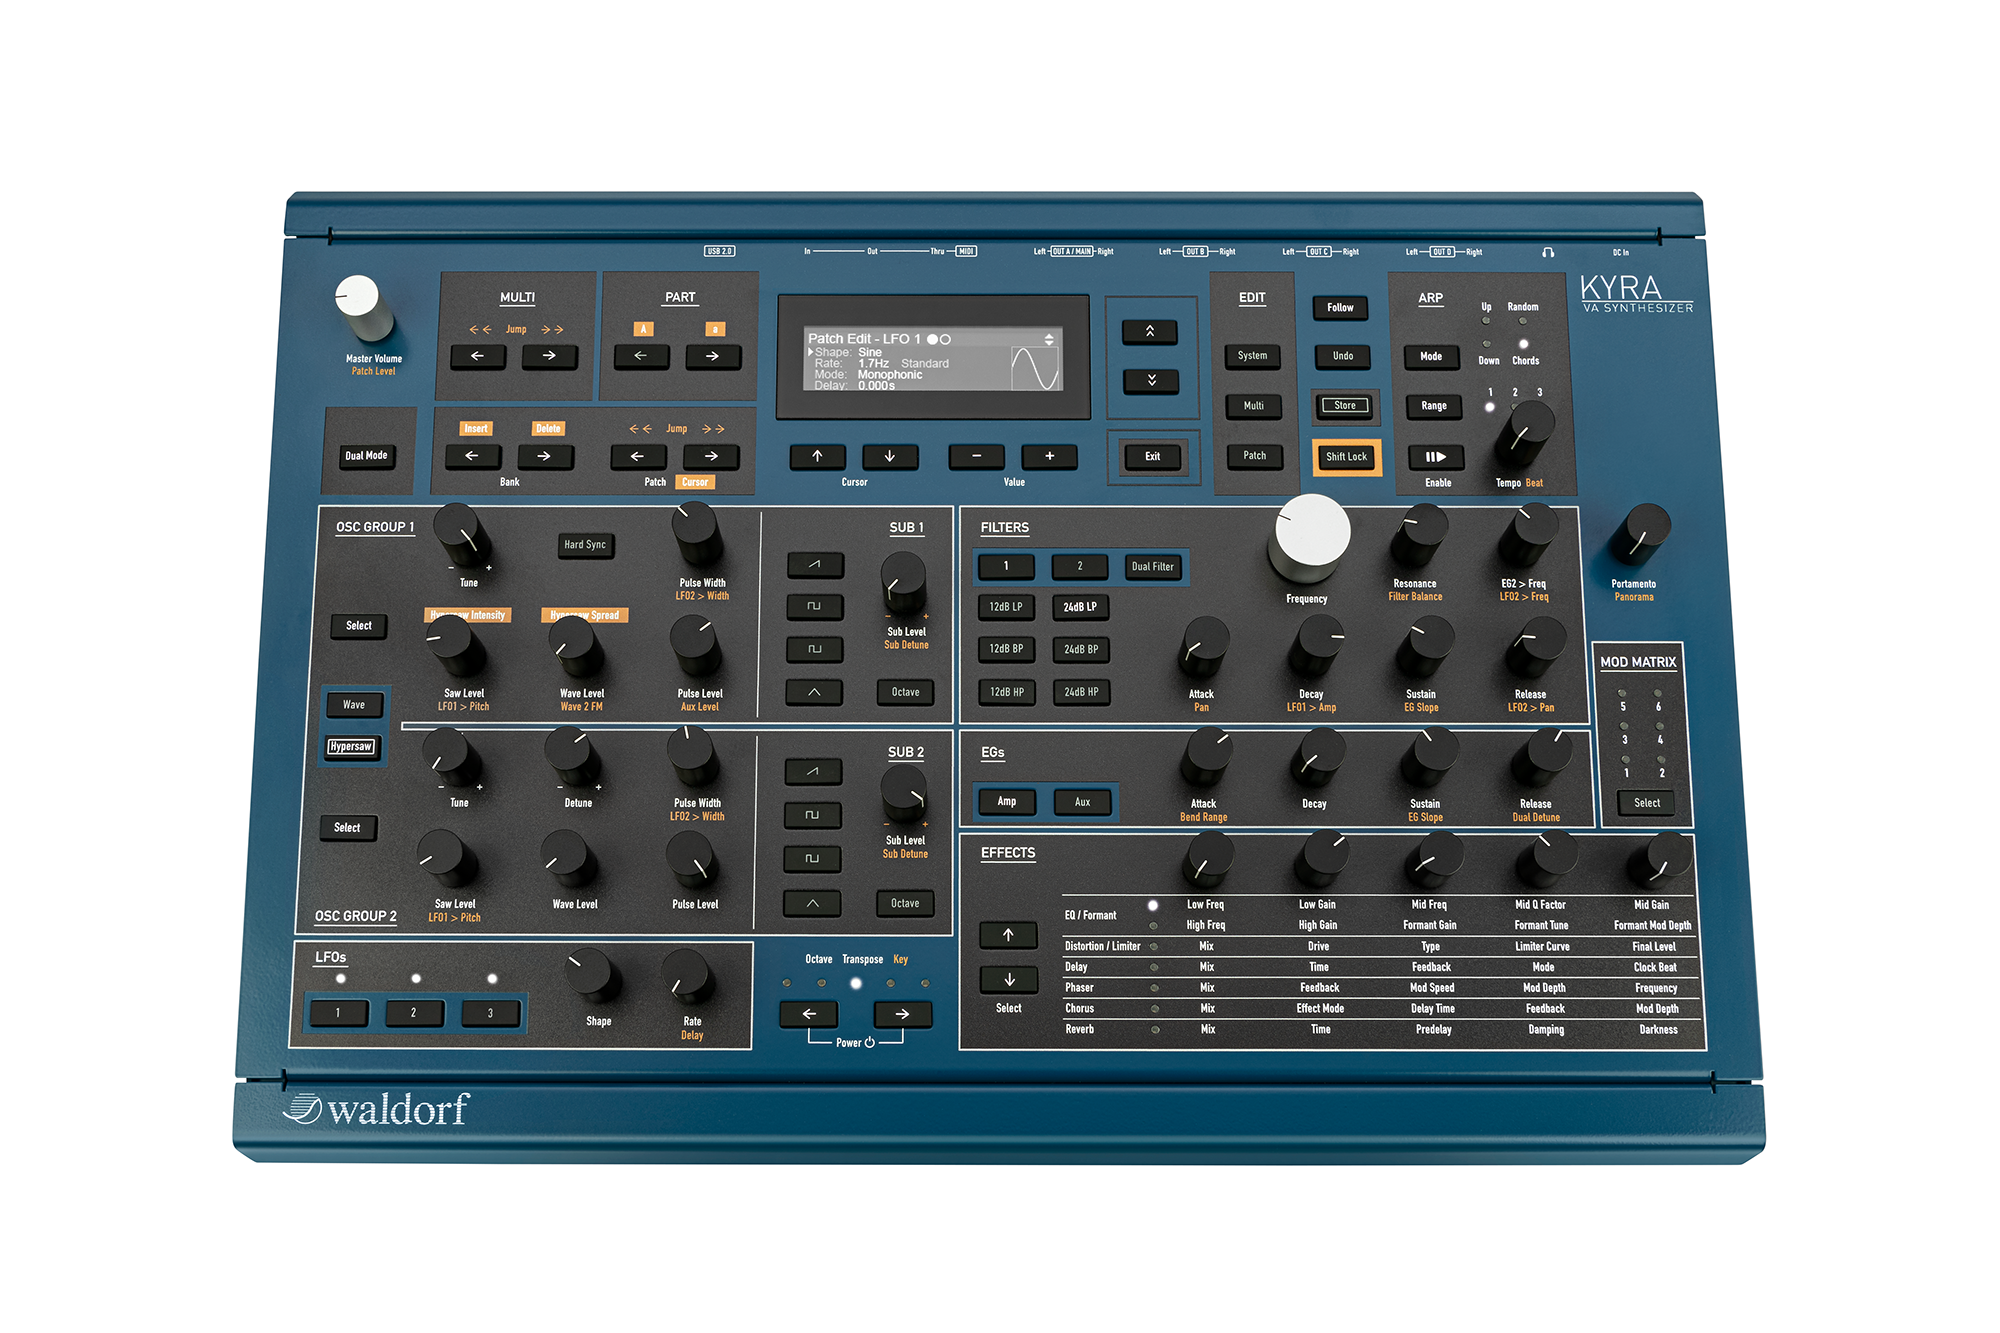Click the PART right arrow button

[712, 356]
